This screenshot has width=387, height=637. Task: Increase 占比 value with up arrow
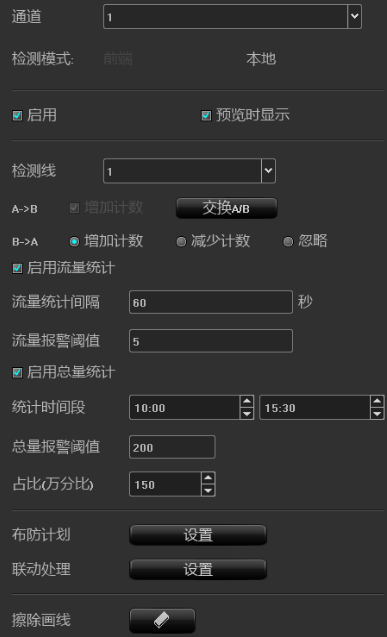pyautogui.click(x=208, y=478)
